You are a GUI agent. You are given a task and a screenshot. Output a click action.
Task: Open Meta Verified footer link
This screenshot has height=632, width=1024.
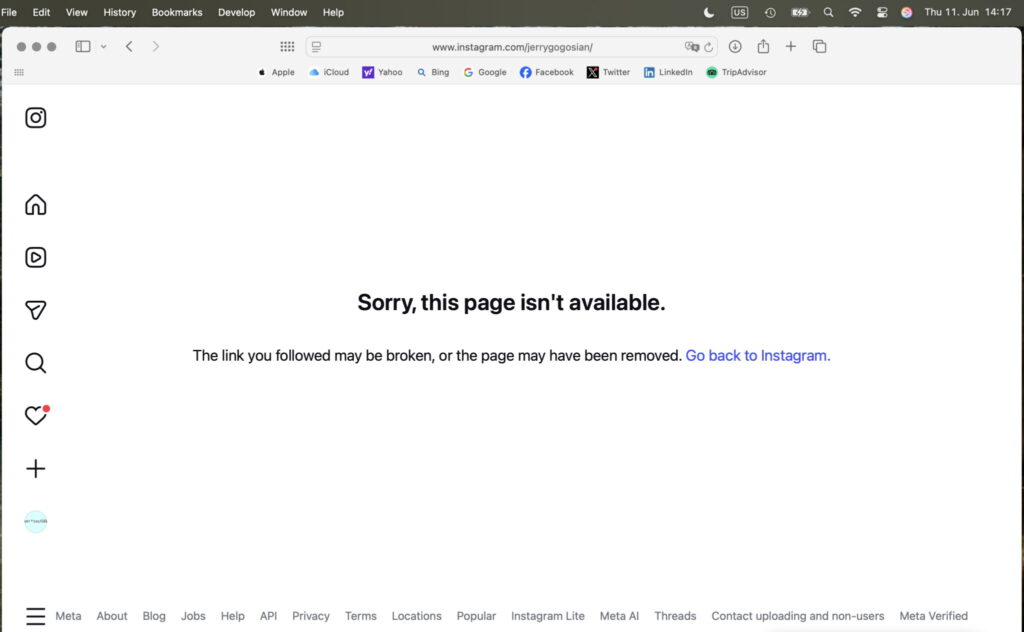tap(934, 616)
